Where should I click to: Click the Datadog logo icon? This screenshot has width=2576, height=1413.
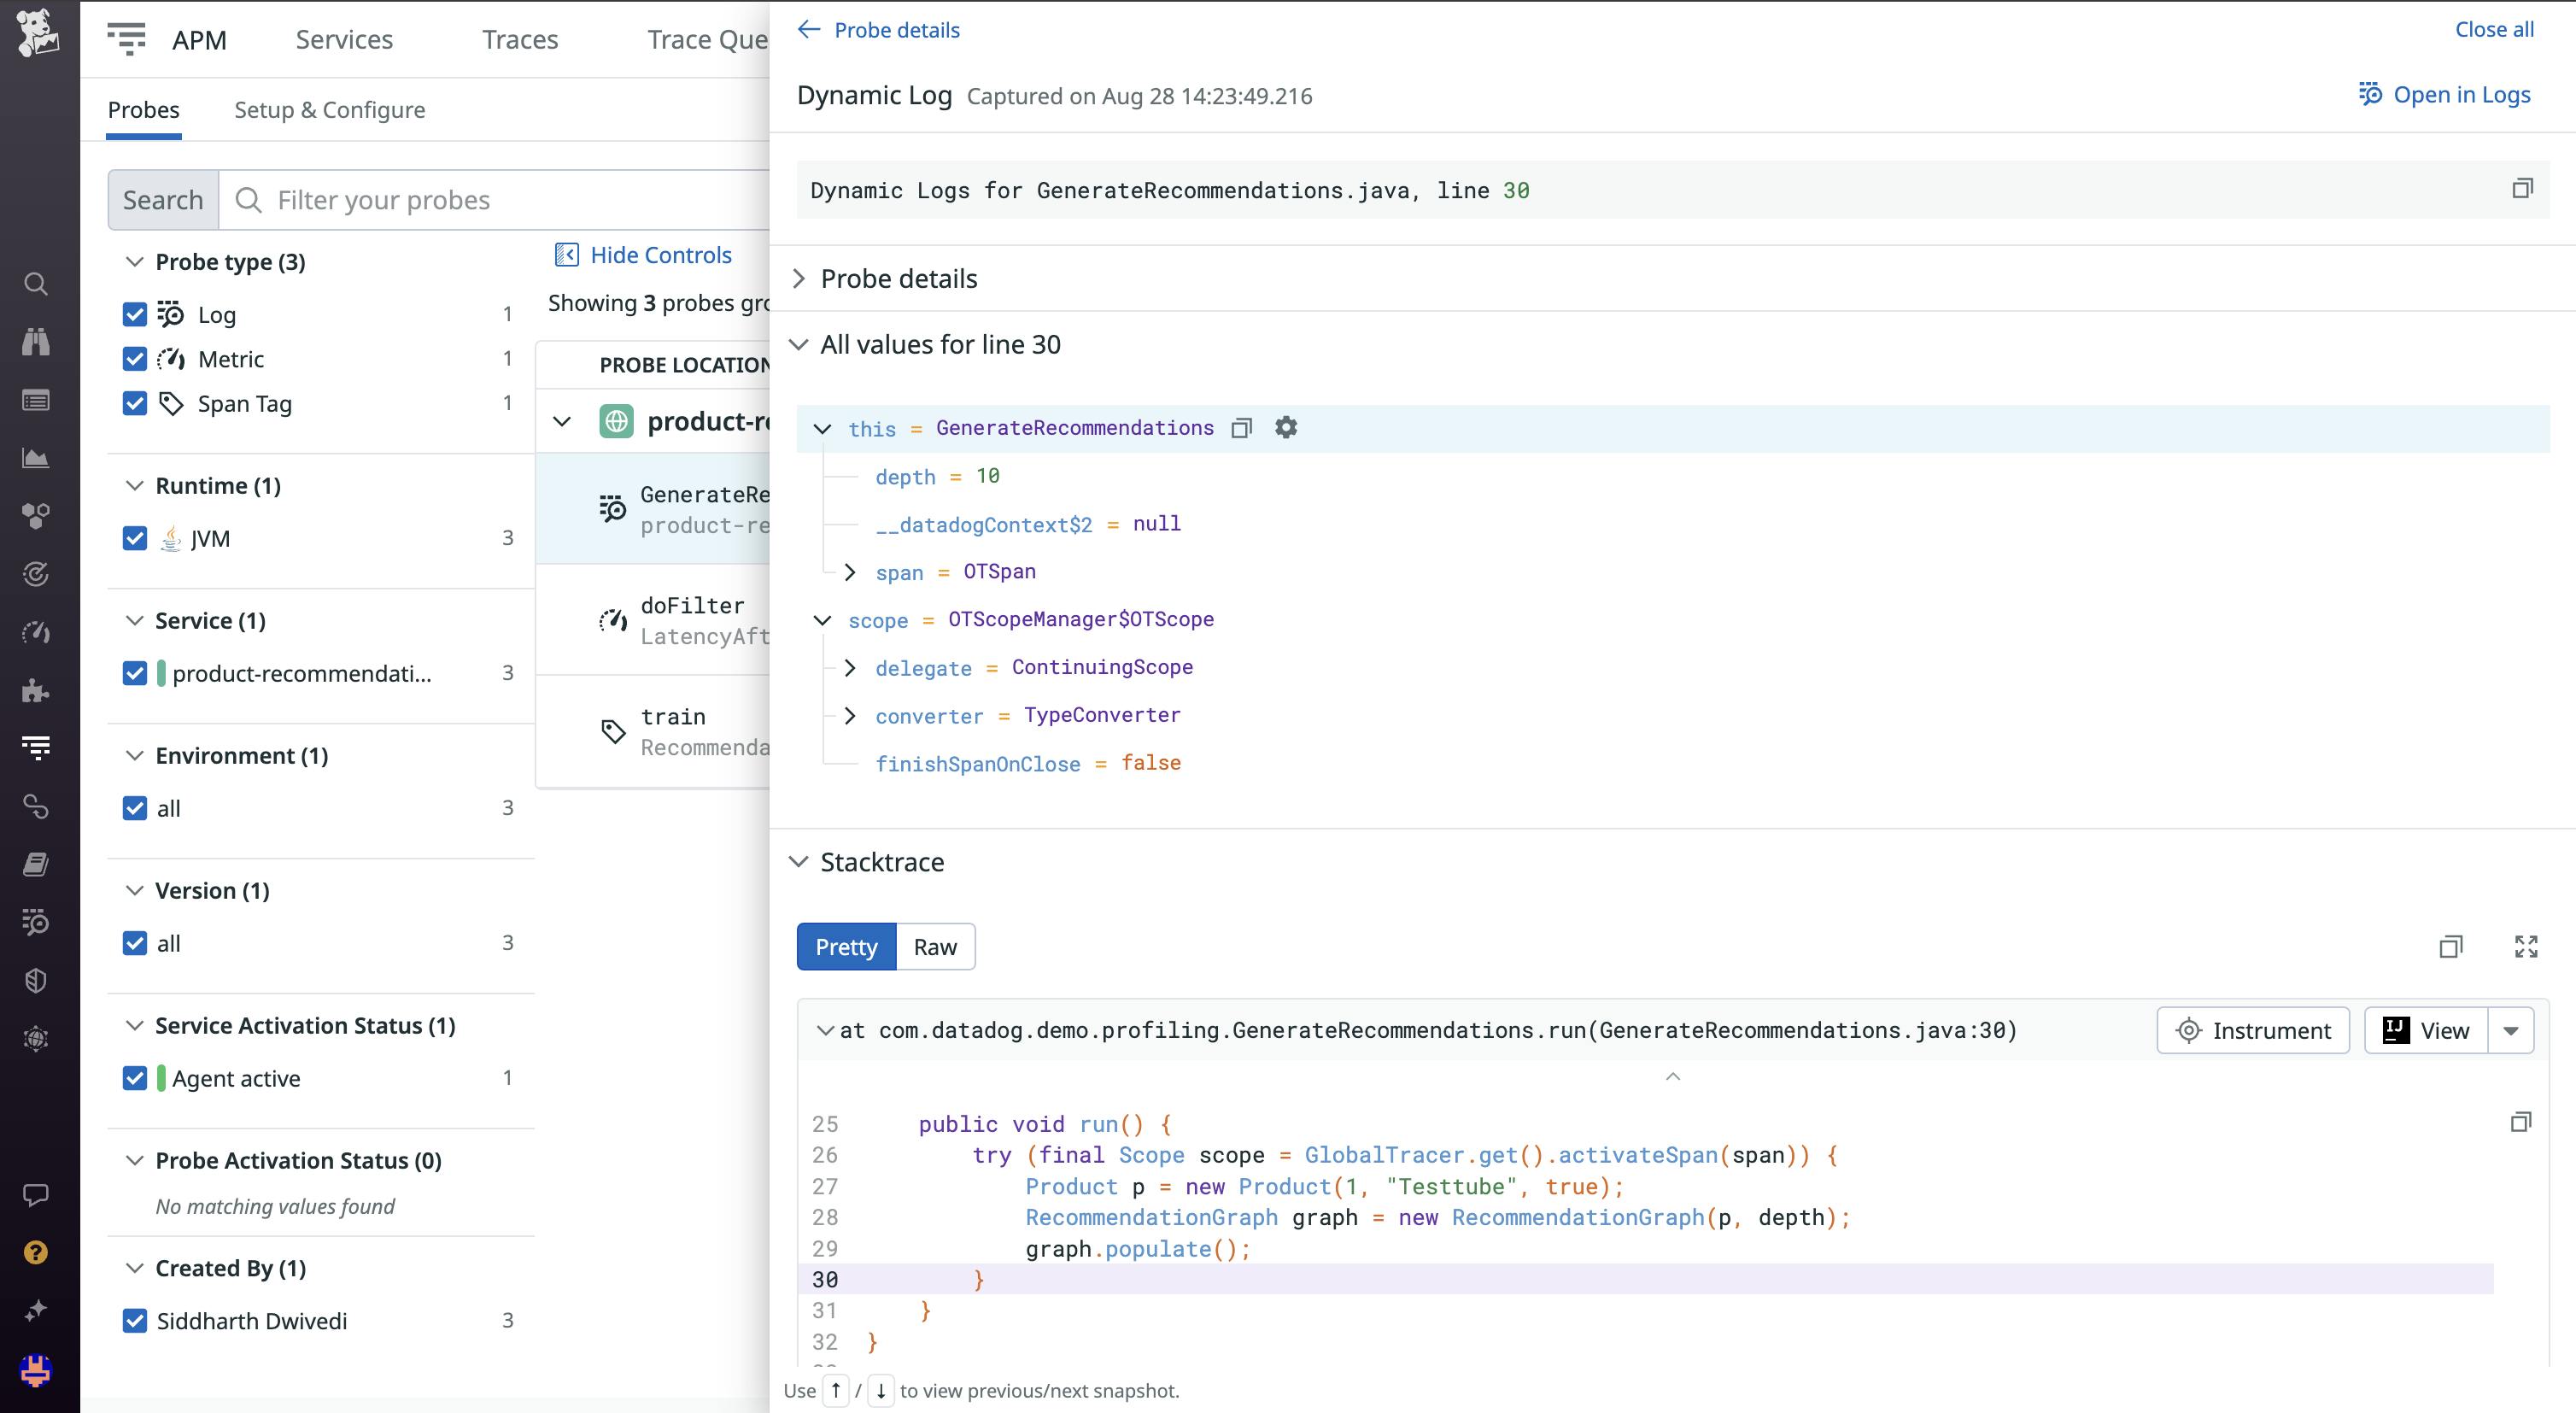38,33
